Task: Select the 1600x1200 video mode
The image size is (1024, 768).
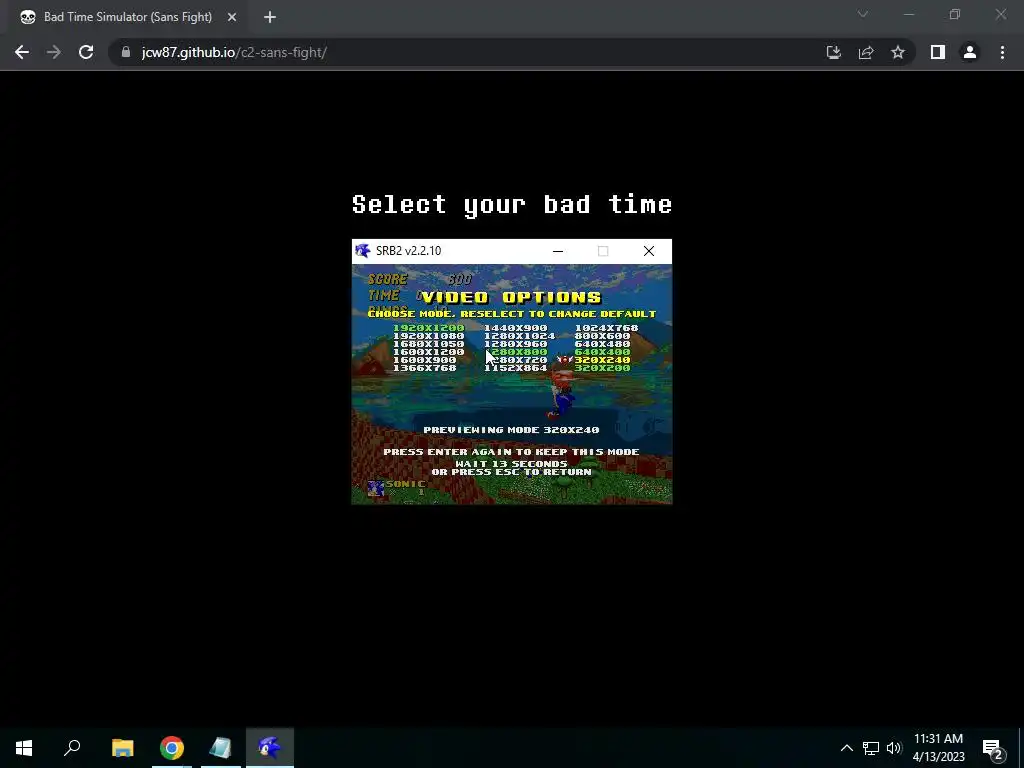Action: coord(428,352)
